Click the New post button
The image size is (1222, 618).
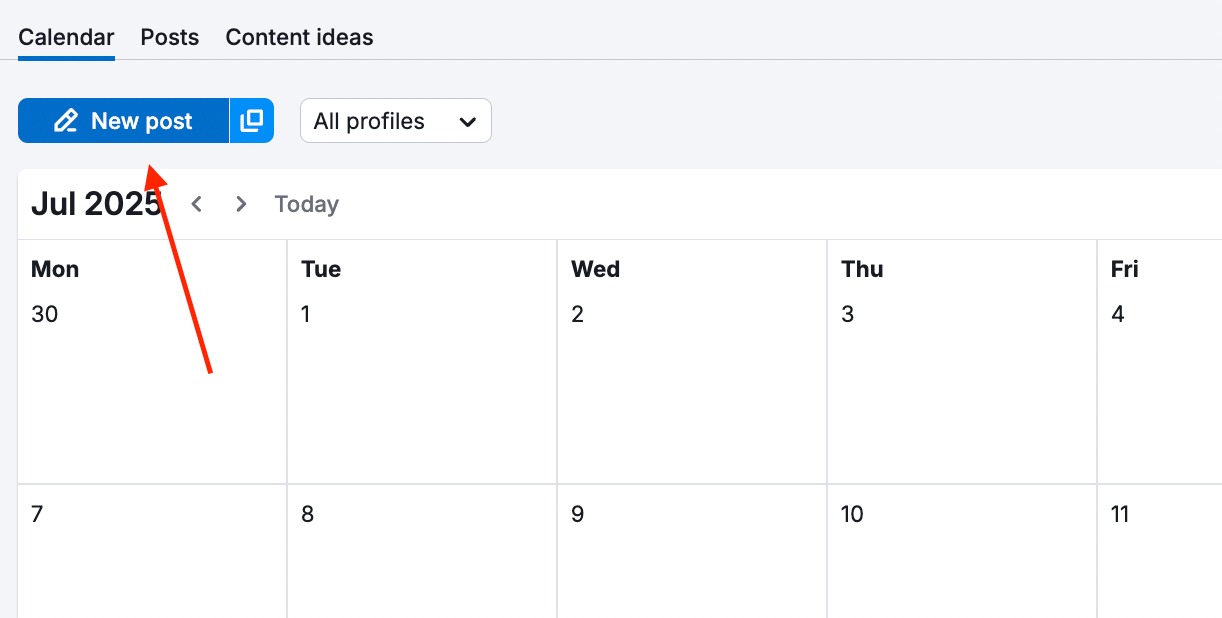(x=124, y=121)
